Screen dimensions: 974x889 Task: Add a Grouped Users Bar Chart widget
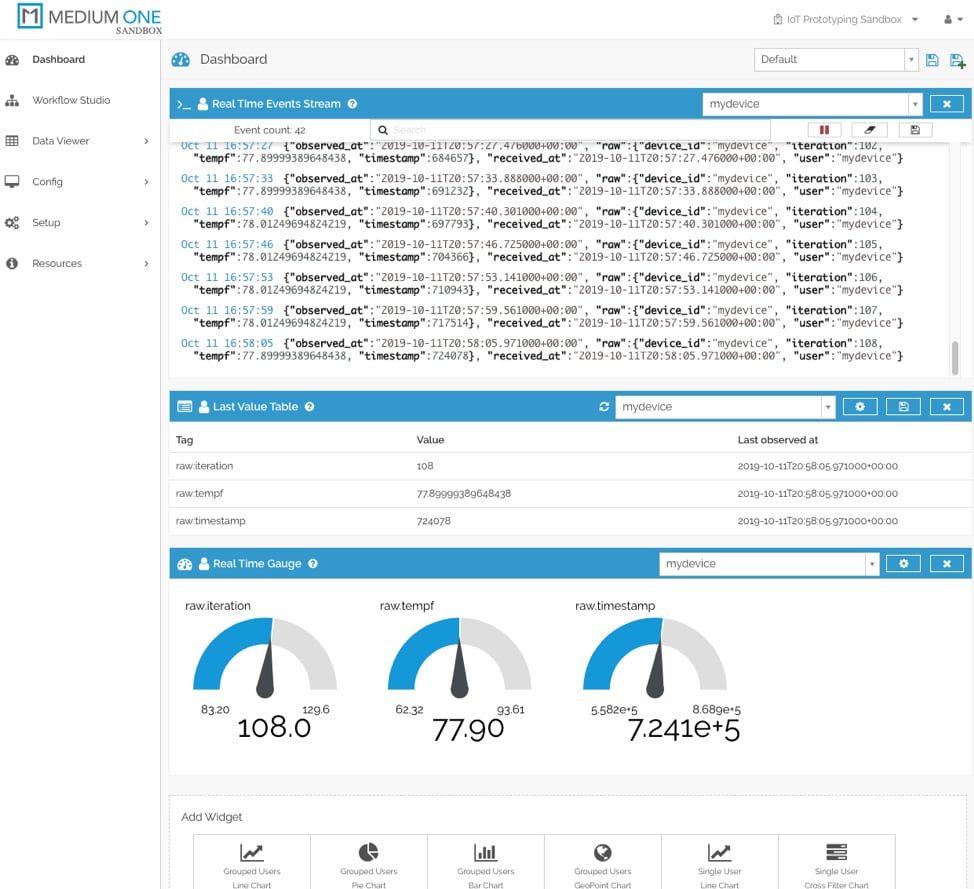[x=485, y=862]
